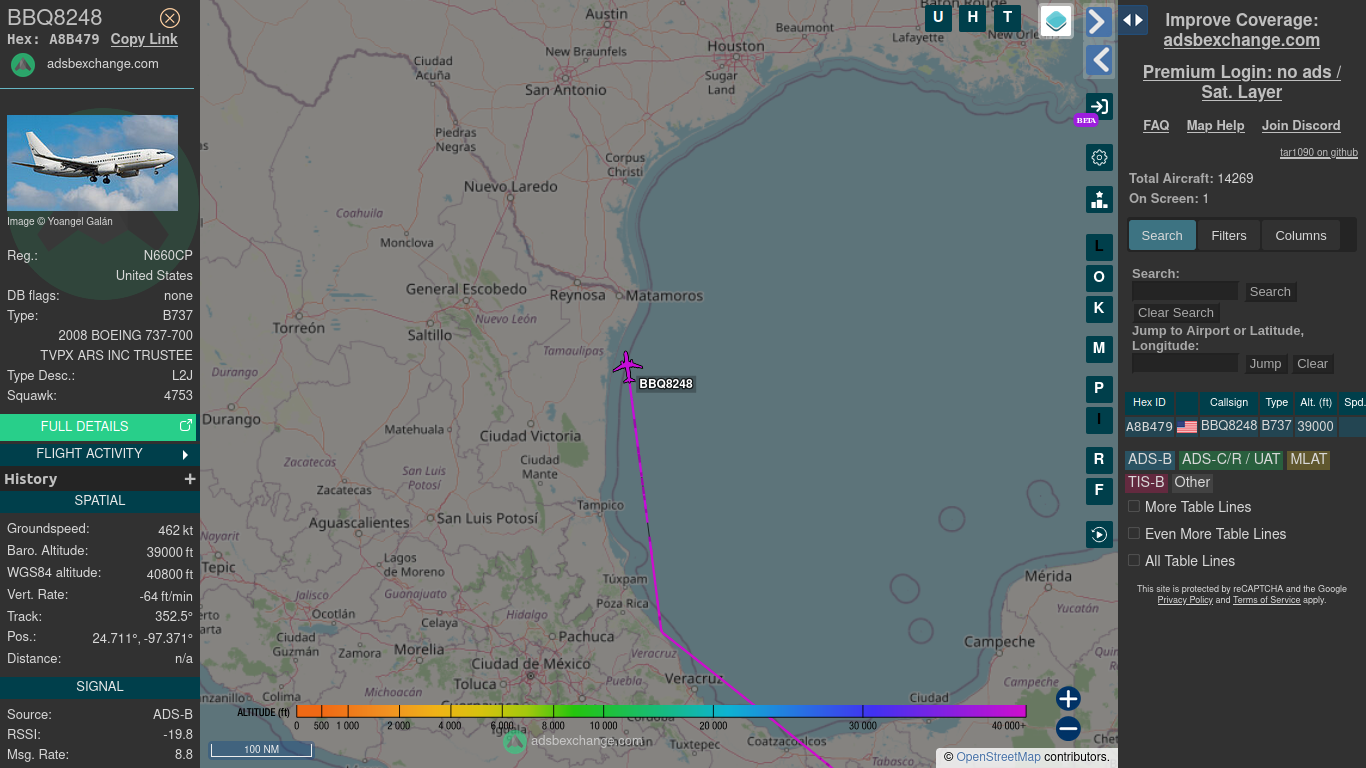Switch to the Search tab
Image resolution: width=1366 pixels, height=768 pixels.
click(x=1162, y=236)
